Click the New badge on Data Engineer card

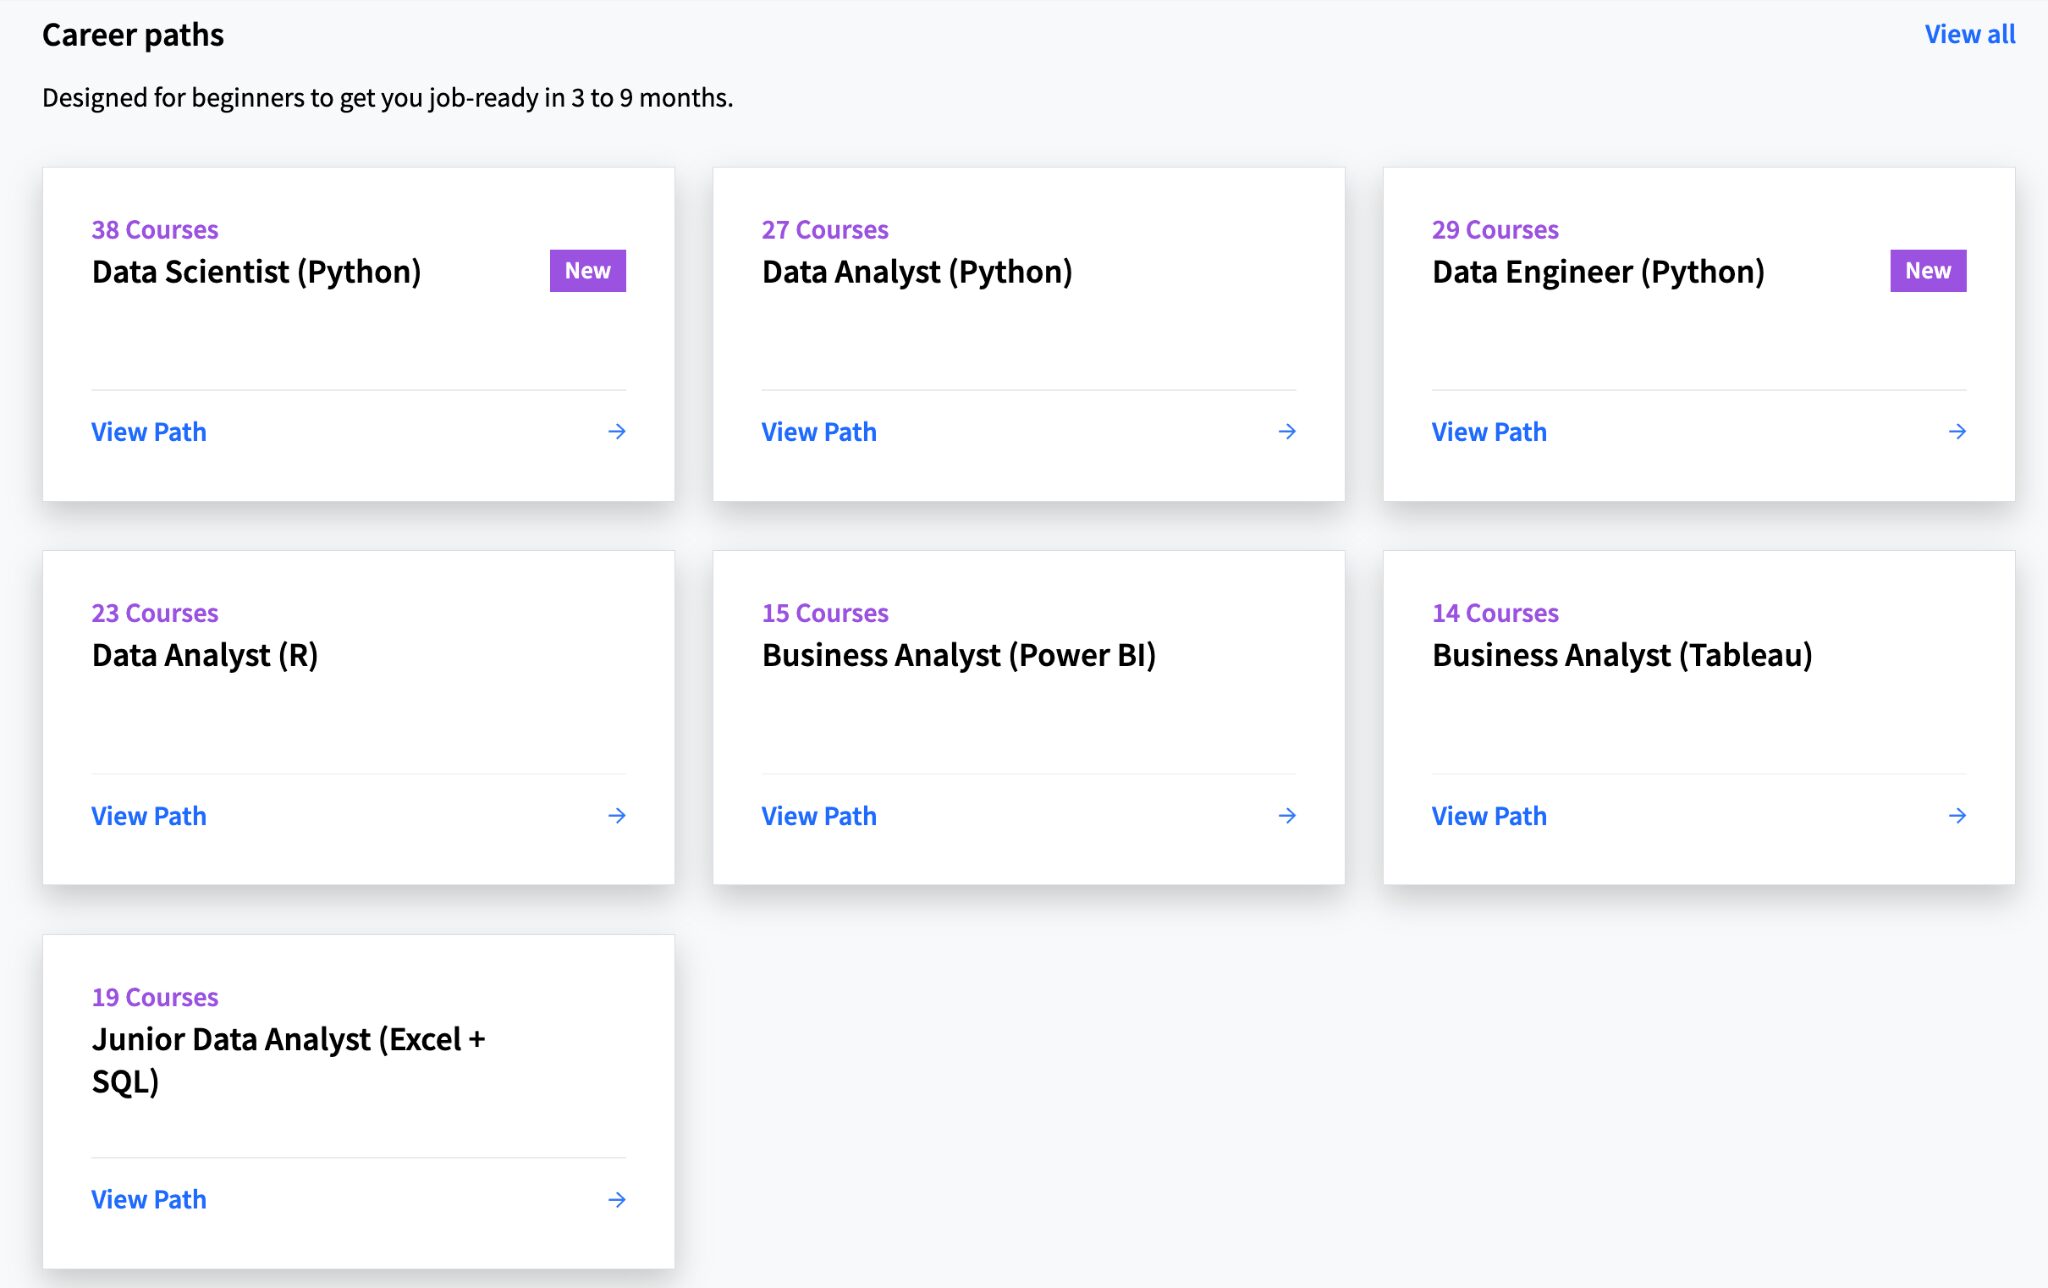[x=1928, y=269]
